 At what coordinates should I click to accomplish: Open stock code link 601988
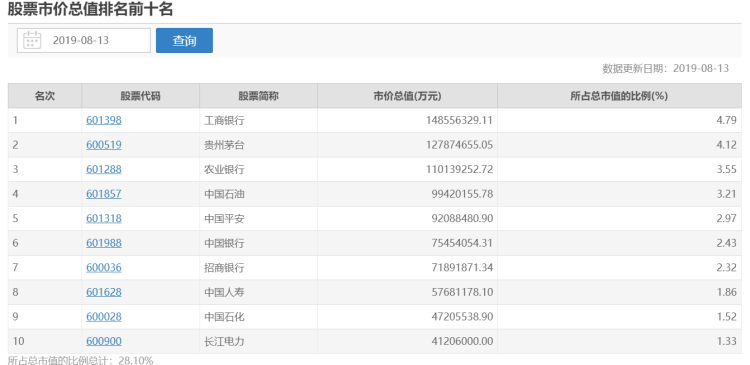click(104, 243)
